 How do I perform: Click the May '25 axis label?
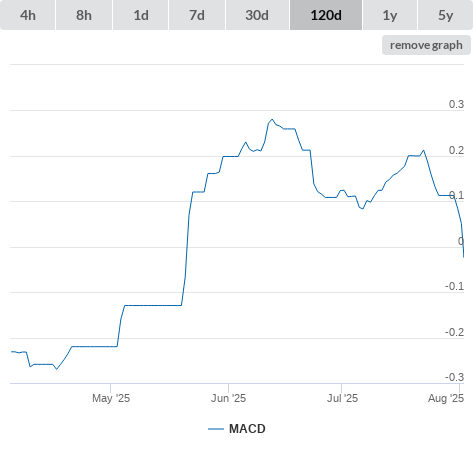click(111, 398)
